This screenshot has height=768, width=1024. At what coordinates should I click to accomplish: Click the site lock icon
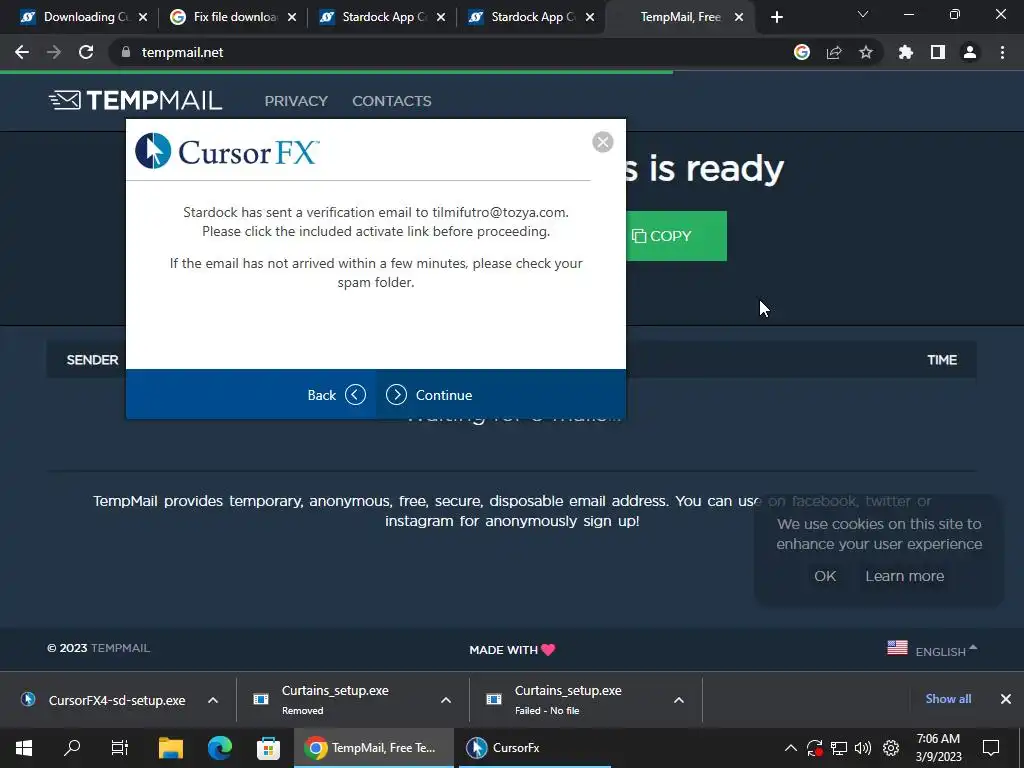(126, 52)
